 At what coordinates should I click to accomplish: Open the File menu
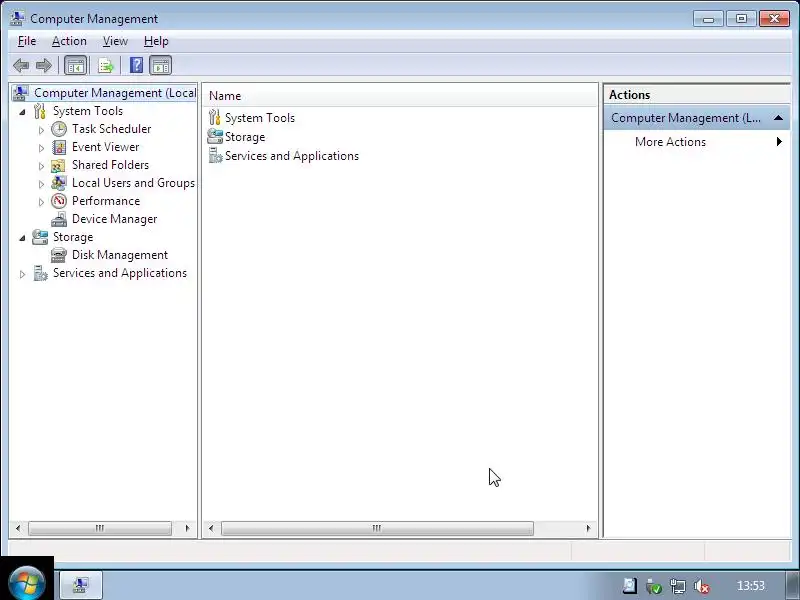[x=27, y=41]
